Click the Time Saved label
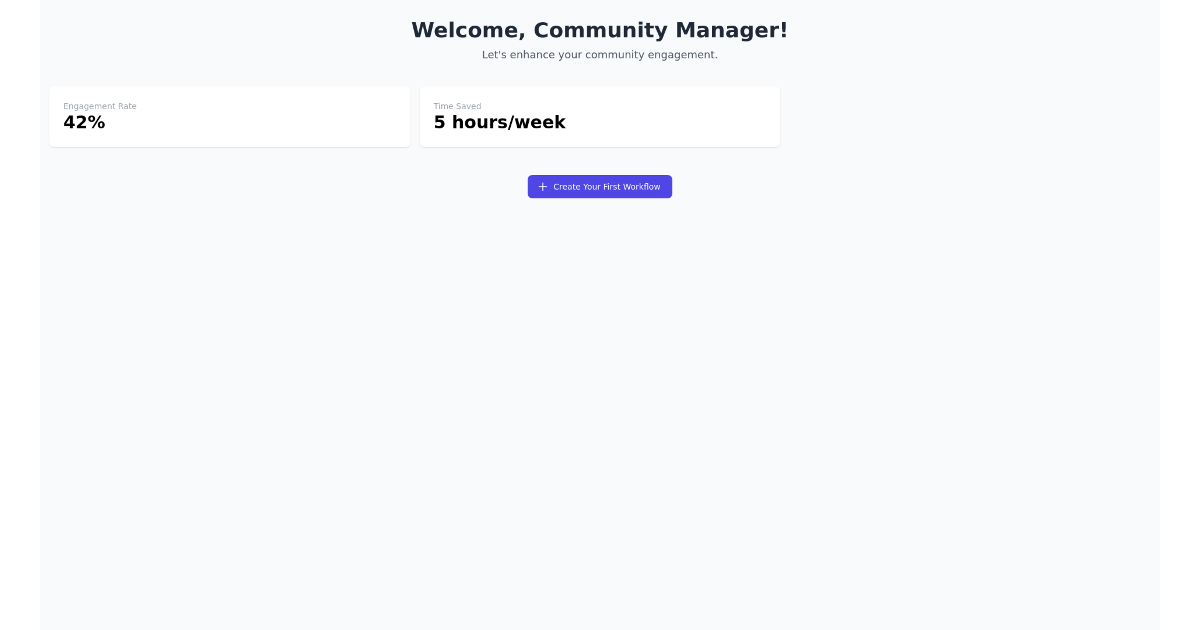The image size is (1200, 630). coord(457,106)
